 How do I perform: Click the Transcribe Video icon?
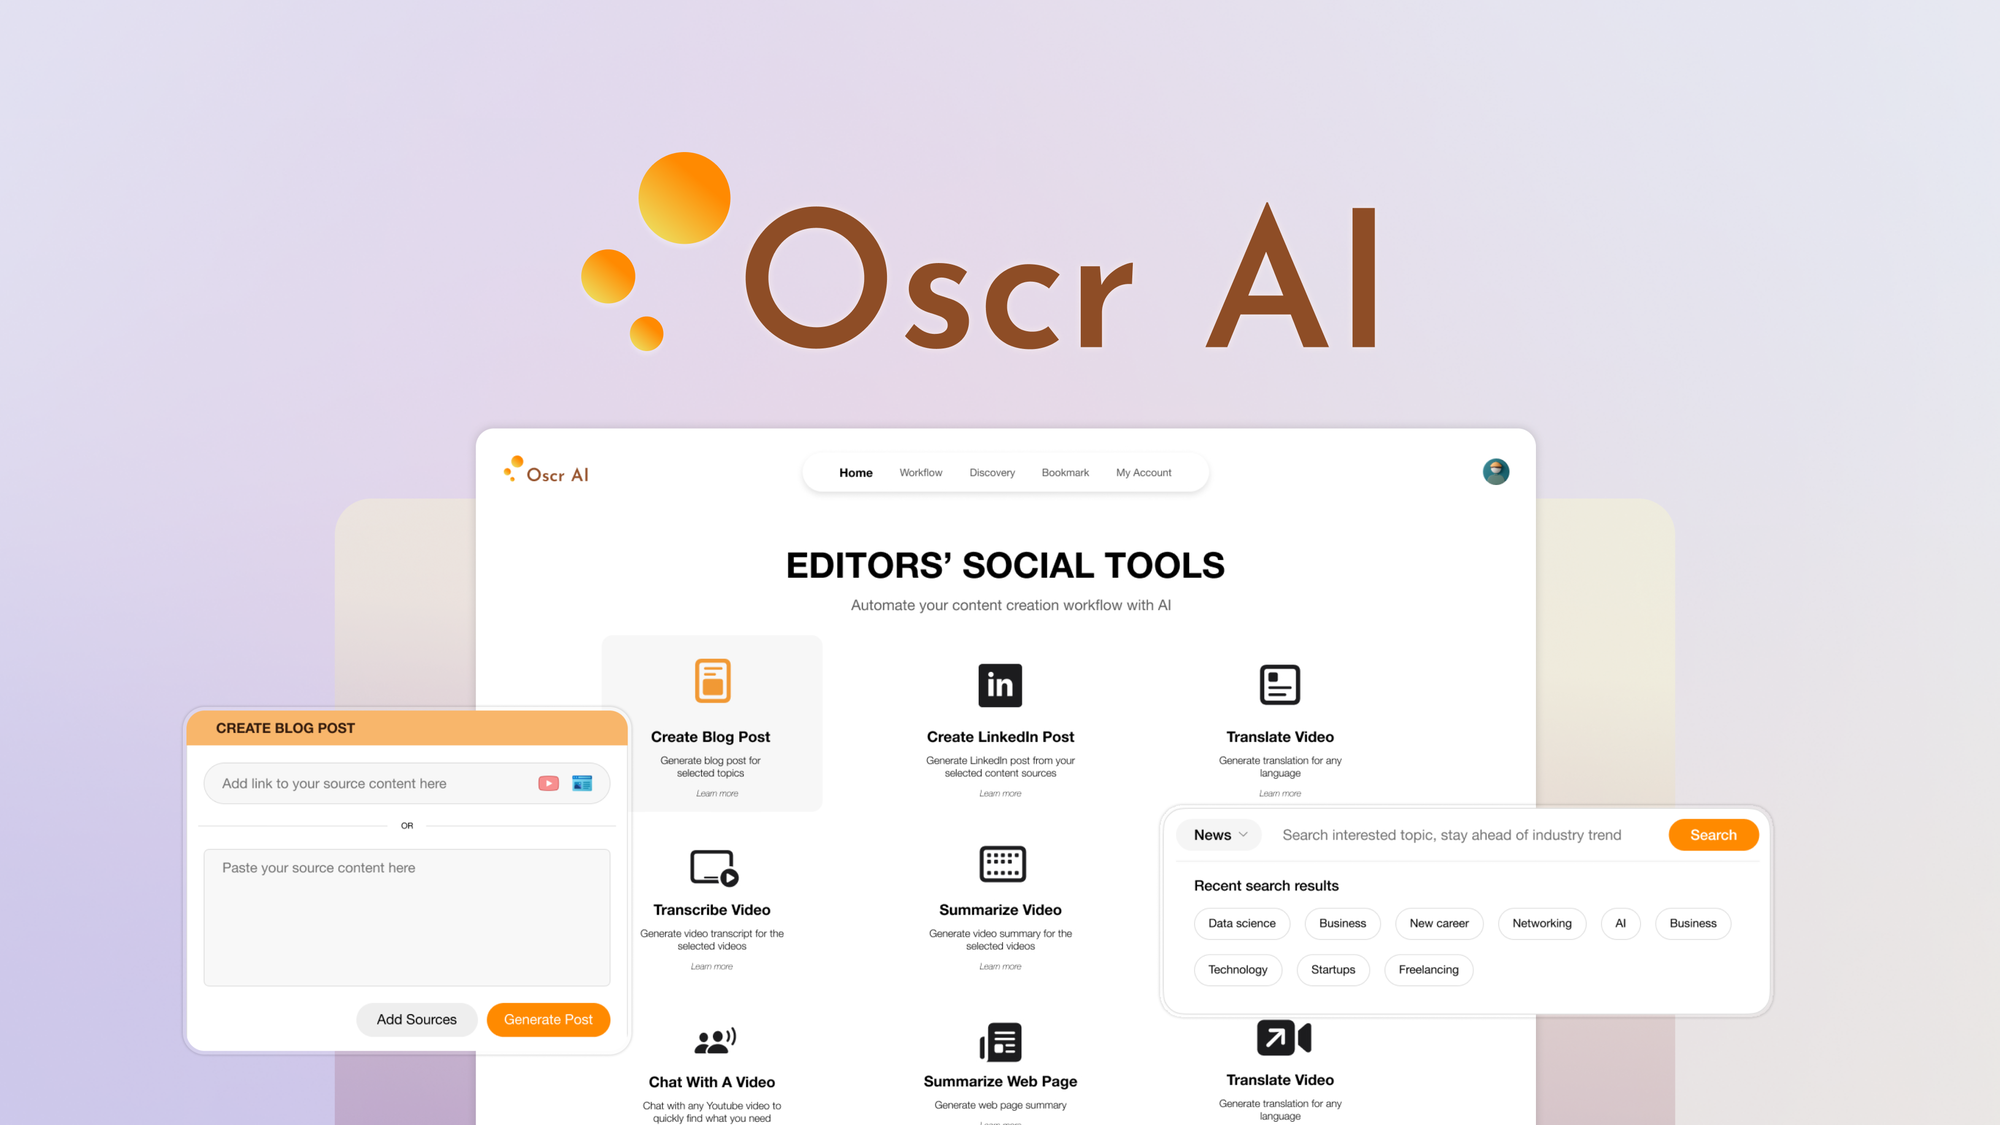(x=712, y=863)
